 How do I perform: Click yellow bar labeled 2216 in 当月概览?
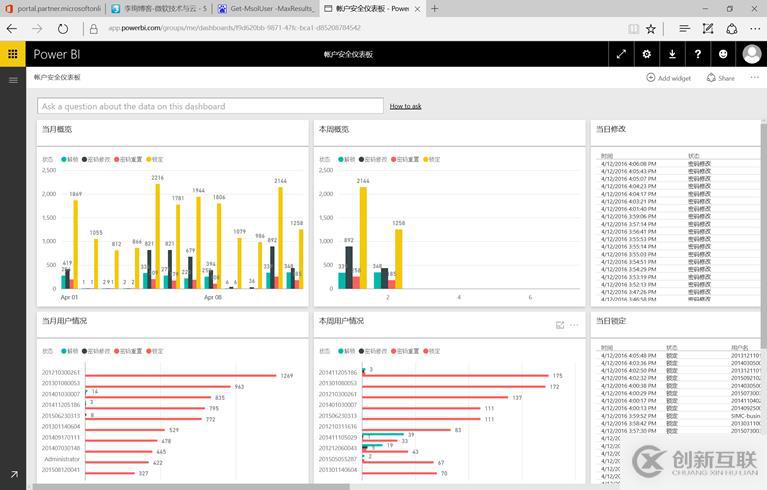(x=158, y=236)
